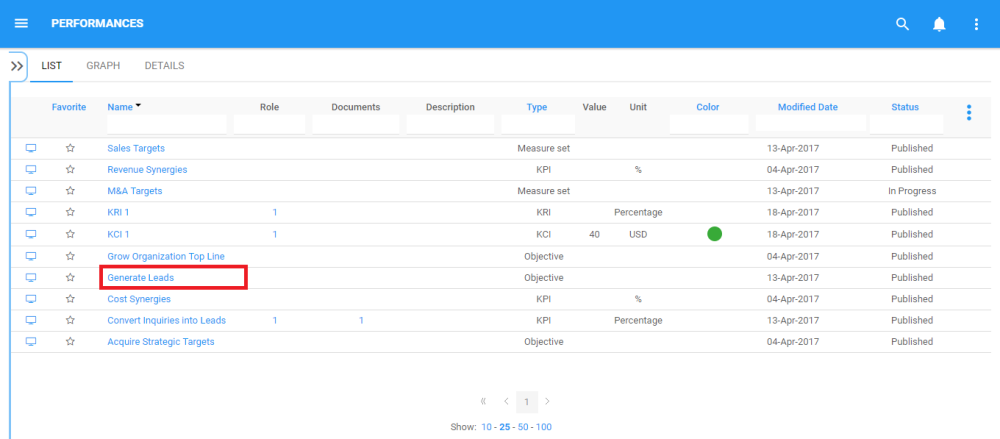Viewport: 1000px width, 439px height.
Task: Favorite the KCI 1 row star
Action: pos(70,234)
